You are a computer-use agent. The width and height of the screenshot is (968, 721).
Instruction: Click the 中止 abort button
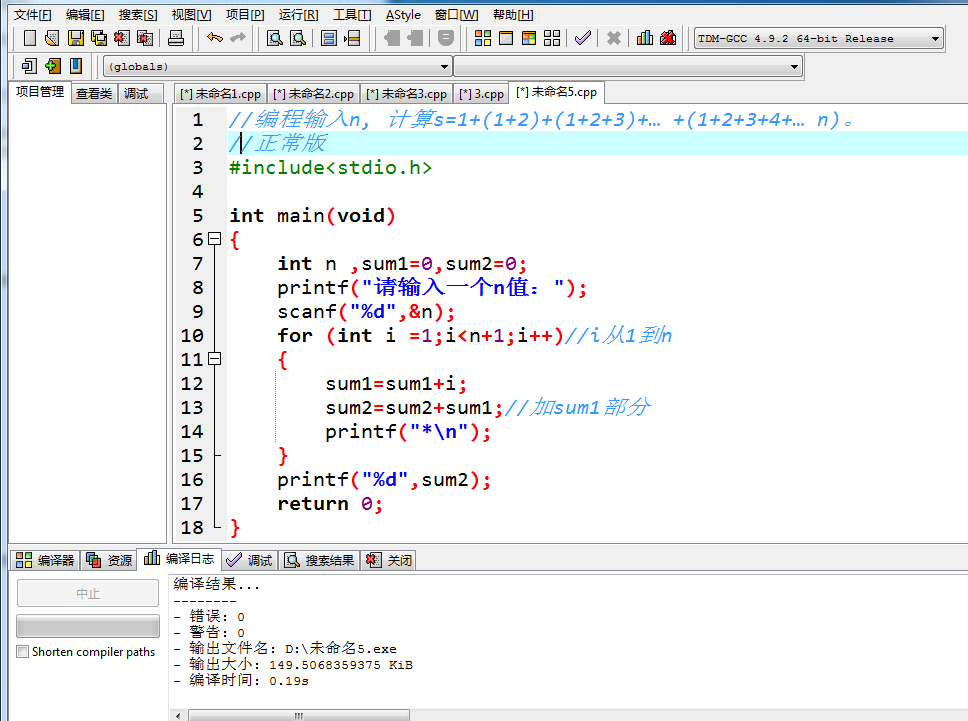point(88,593)
